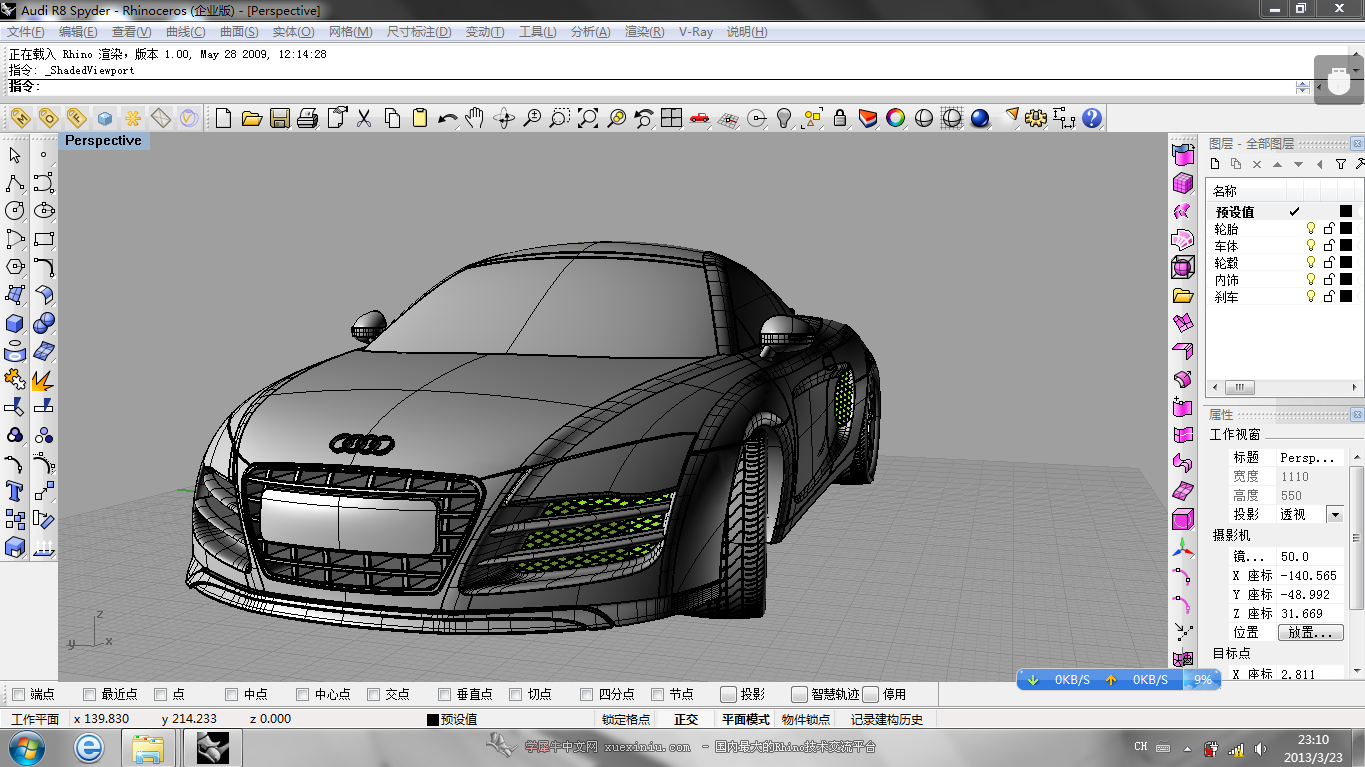Image resolution: width=1365 pixels, height=767 pixels.
Task: Select the pointer arrow tool
Action: 15,155
